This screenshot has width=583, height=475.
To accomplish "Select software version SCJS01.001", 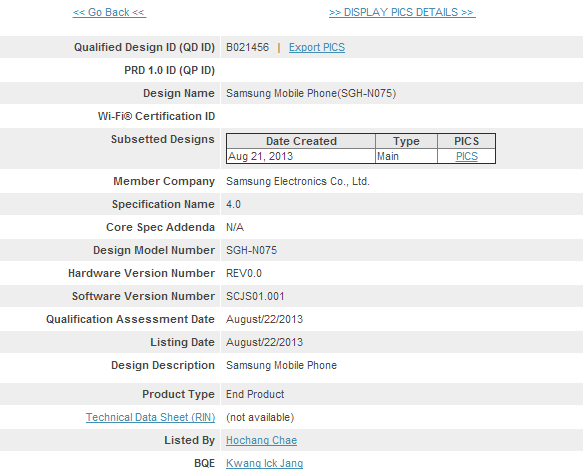I will (255, 297).
